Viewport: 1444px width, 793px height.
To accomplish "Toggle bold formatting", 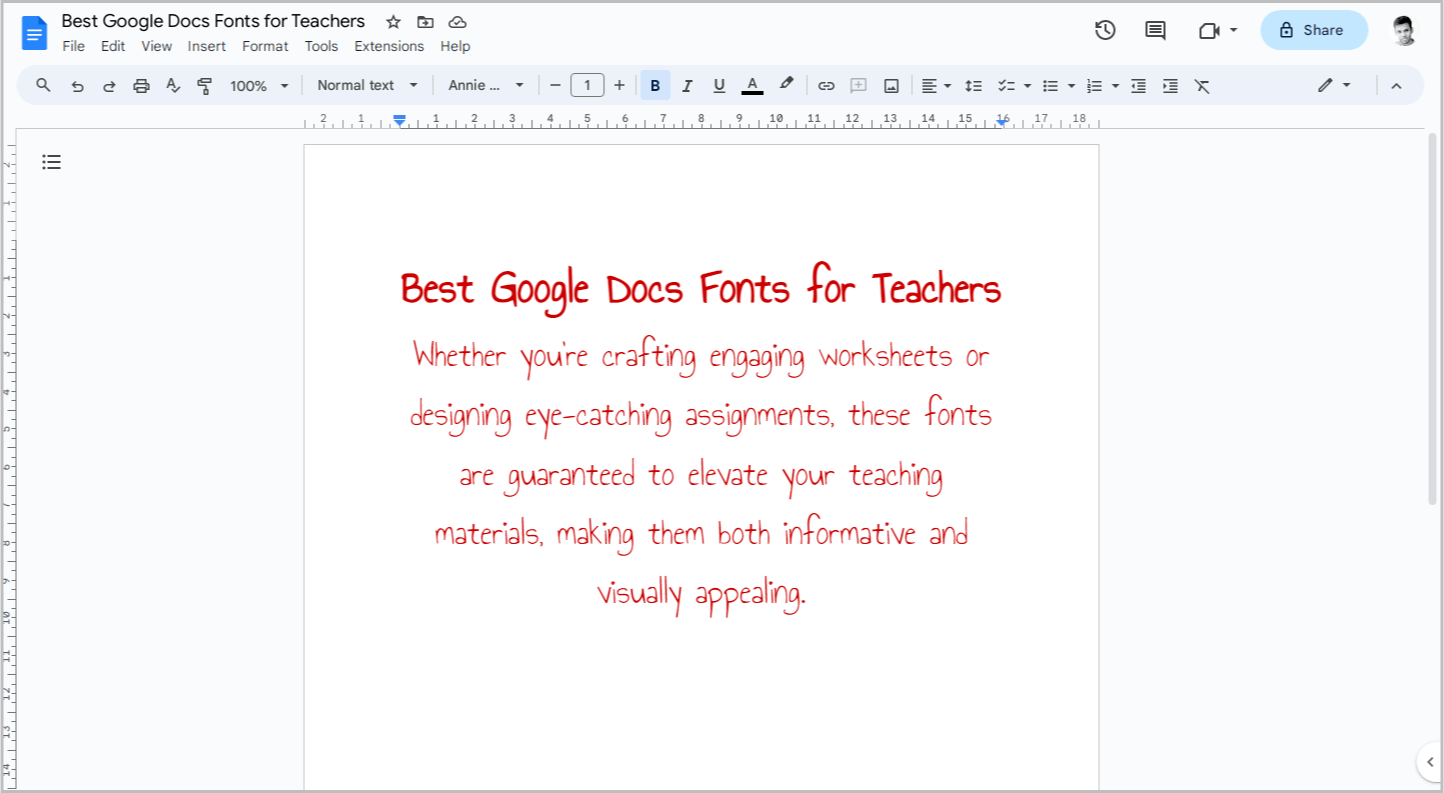I will pyautogui.click(x=655, y=85).
